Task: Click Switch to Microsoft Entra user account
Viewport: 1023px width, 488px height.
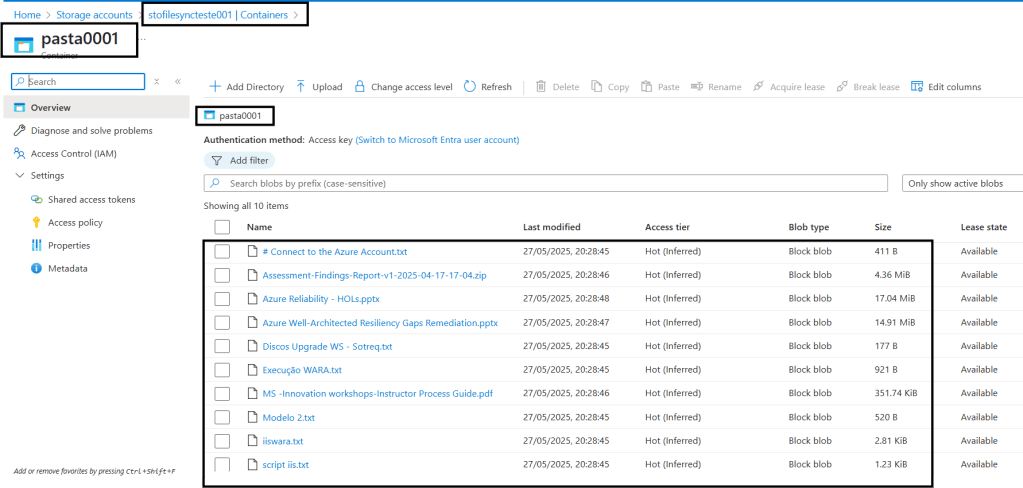Action: 437,140
